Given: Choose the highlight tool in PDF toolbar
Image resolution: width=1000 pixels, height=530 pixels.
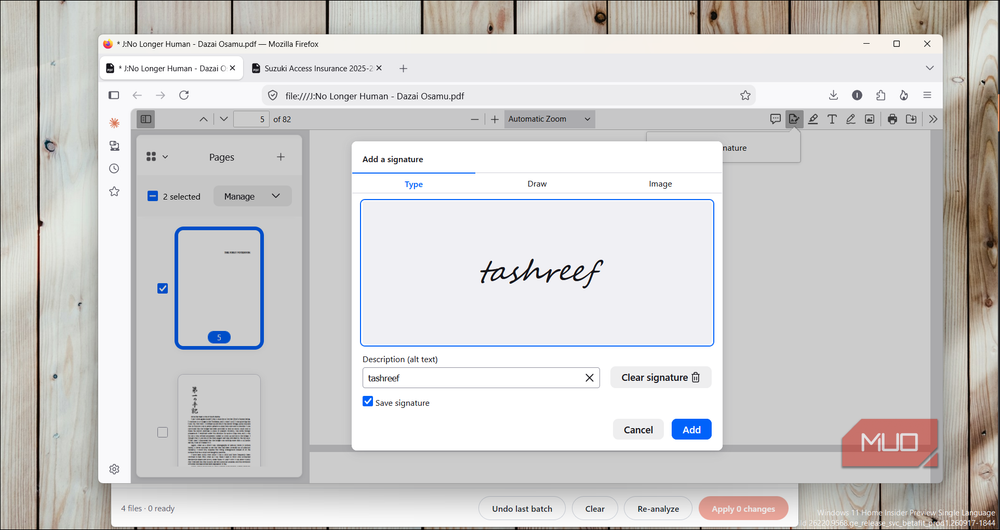Looking at the screenshot, I should (x=813, y=119).
